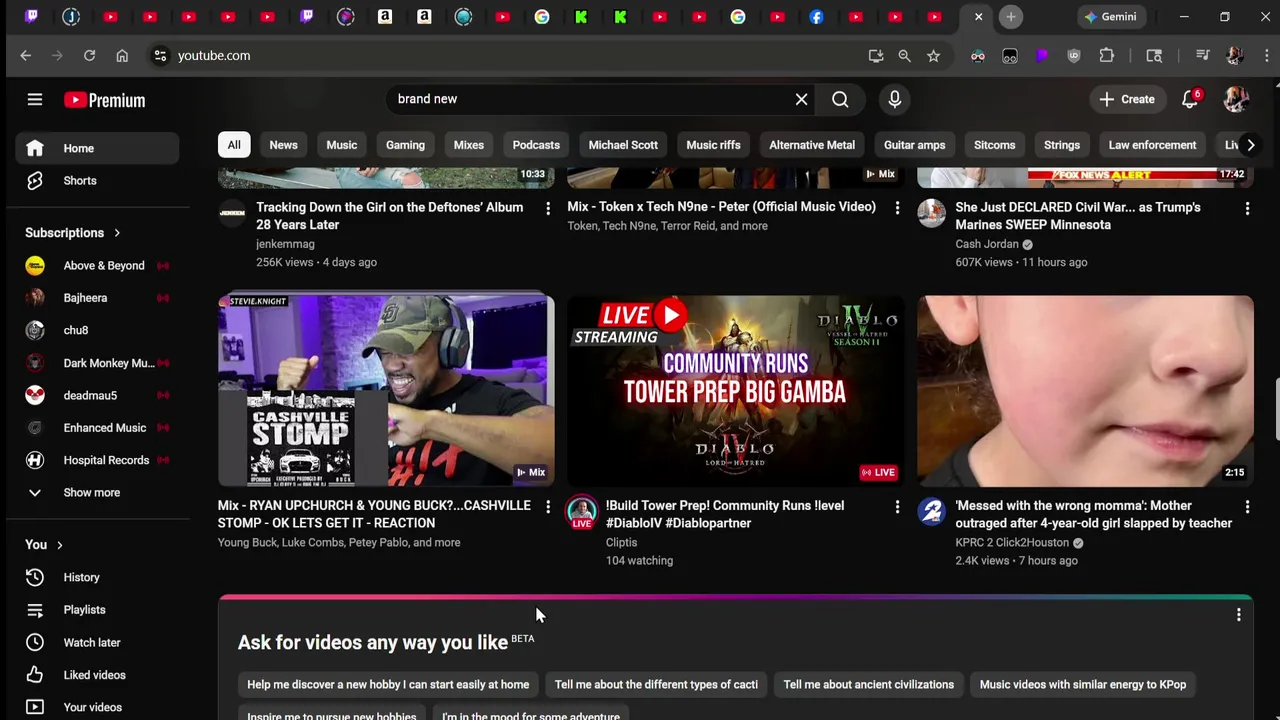This screenshot has height=720, width=1280.
Task: Open Your videos in sidebar
Action: click(97, 707)
